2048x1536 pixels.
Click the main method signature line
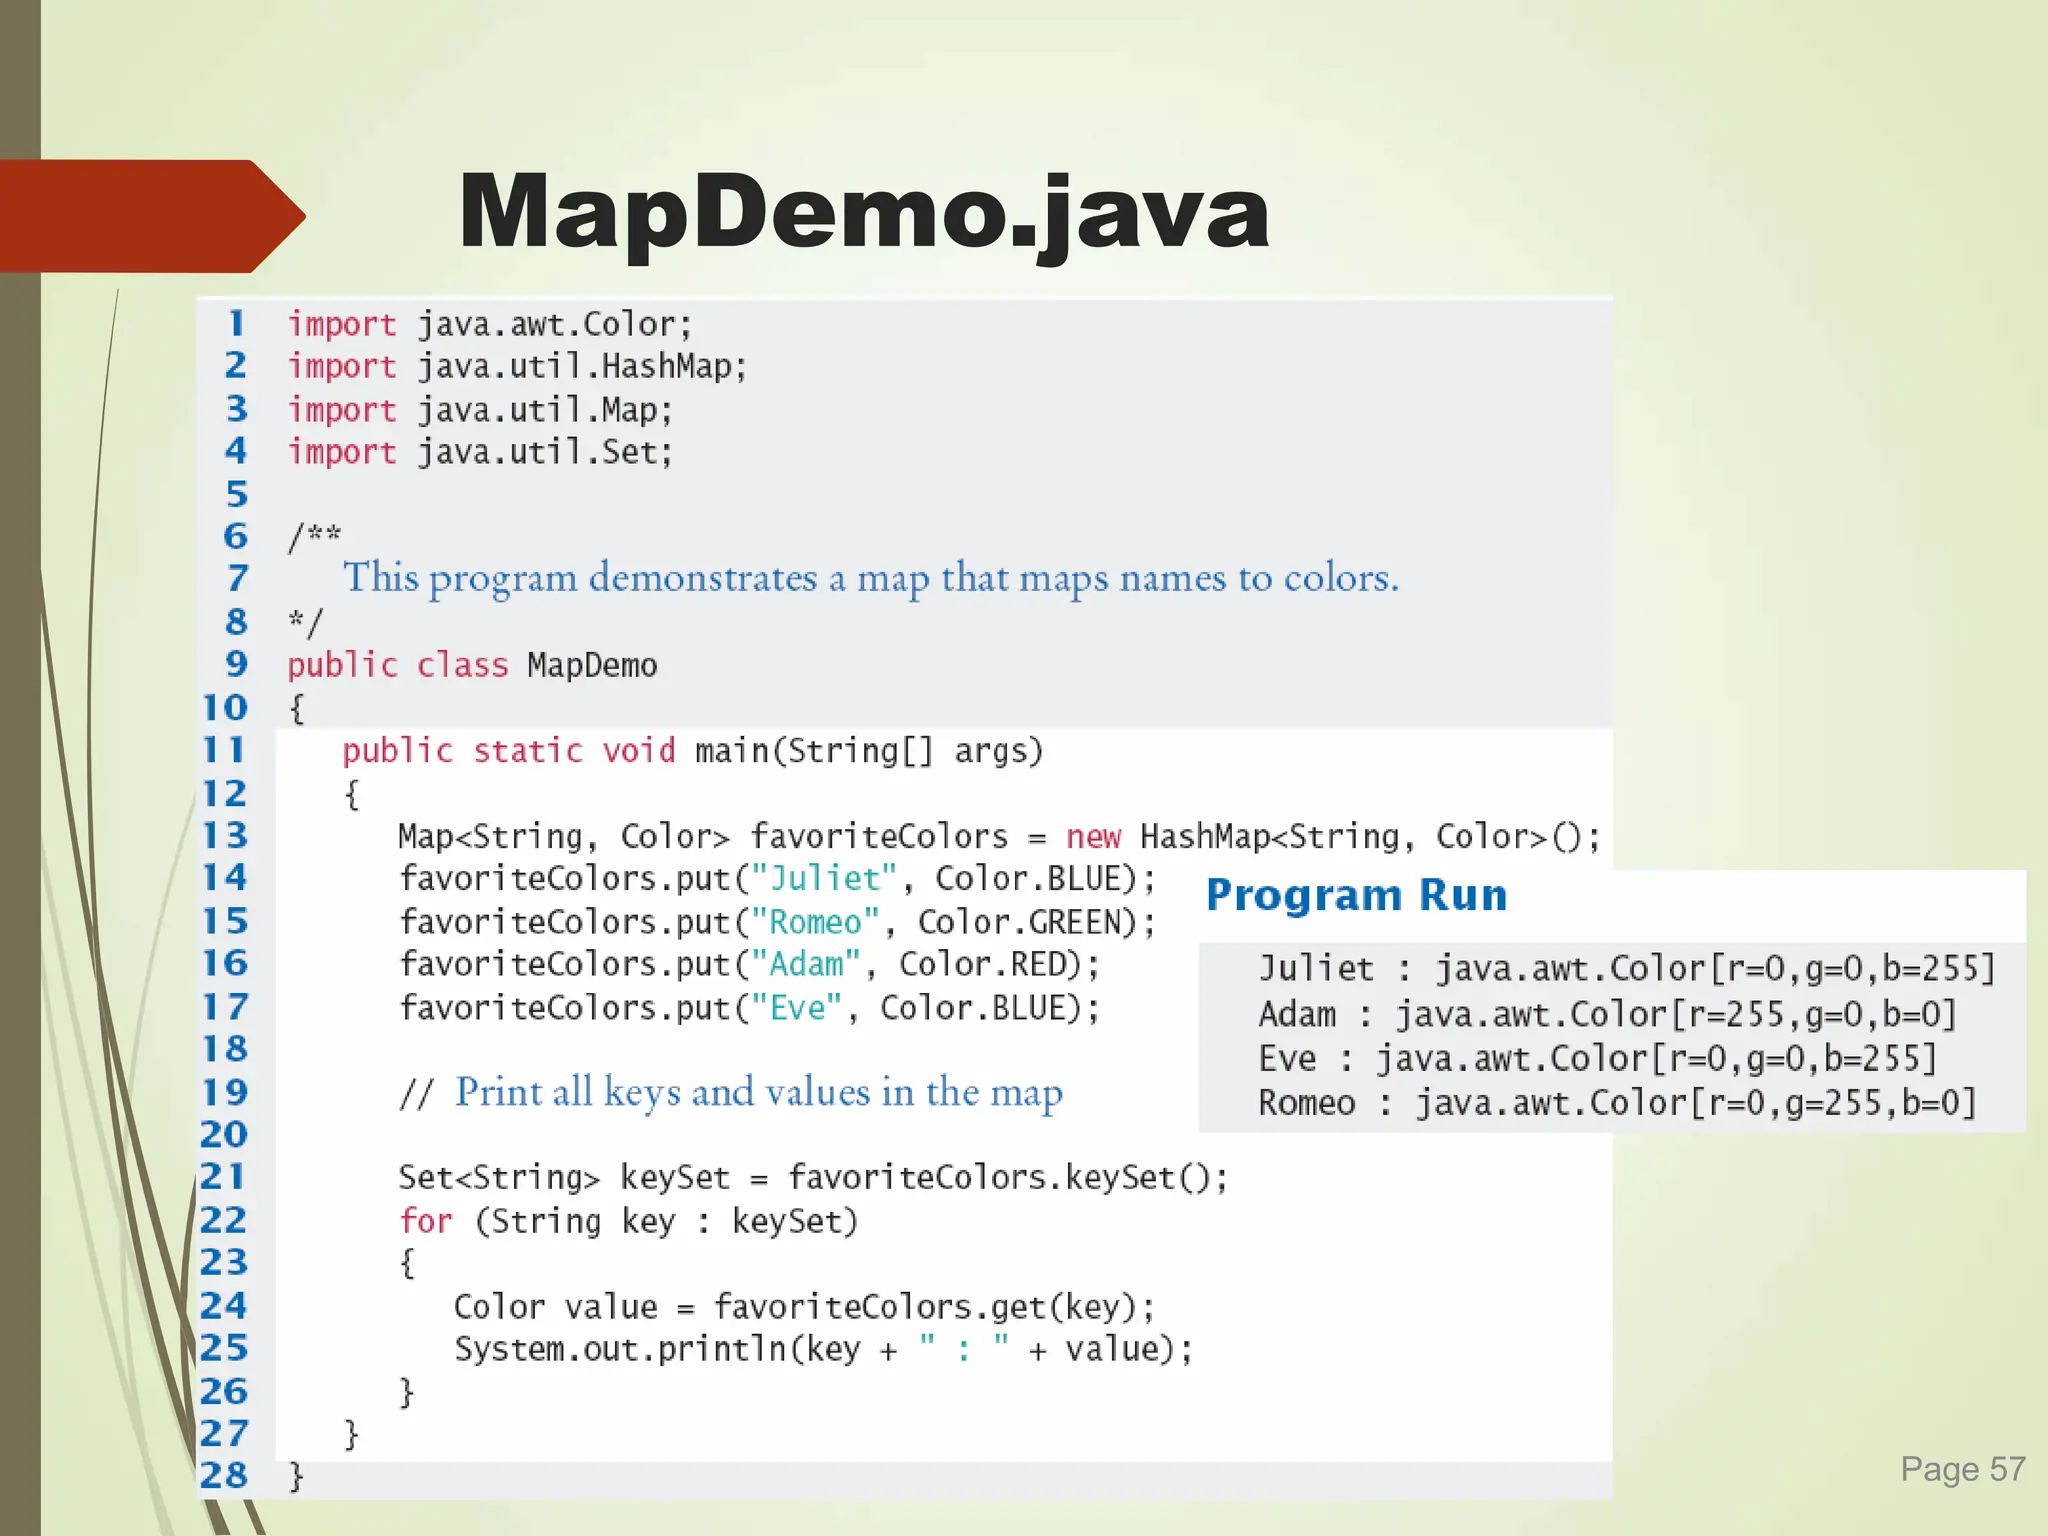point(692,751)
